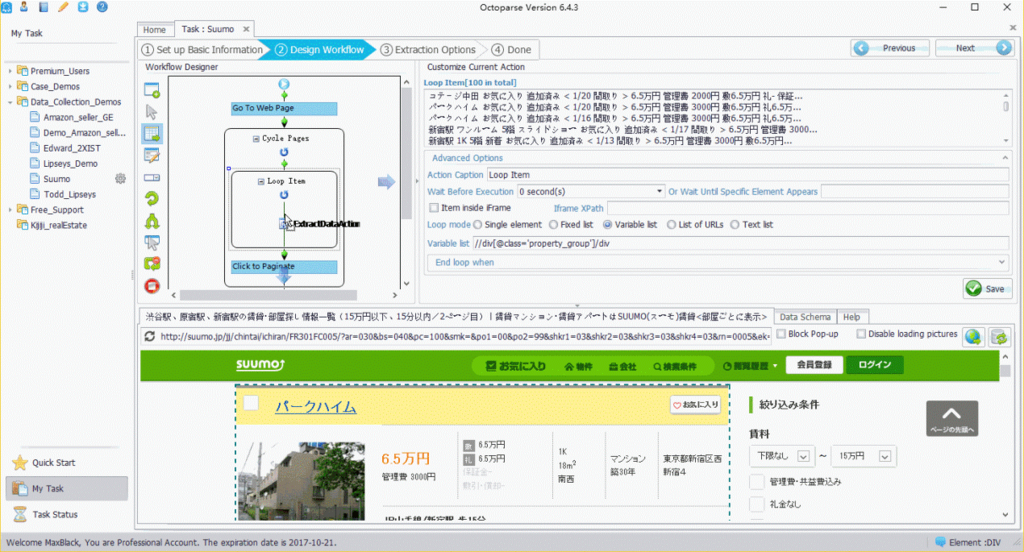
Task: Select Fixed list loop mode
Action: coord(554,225)
